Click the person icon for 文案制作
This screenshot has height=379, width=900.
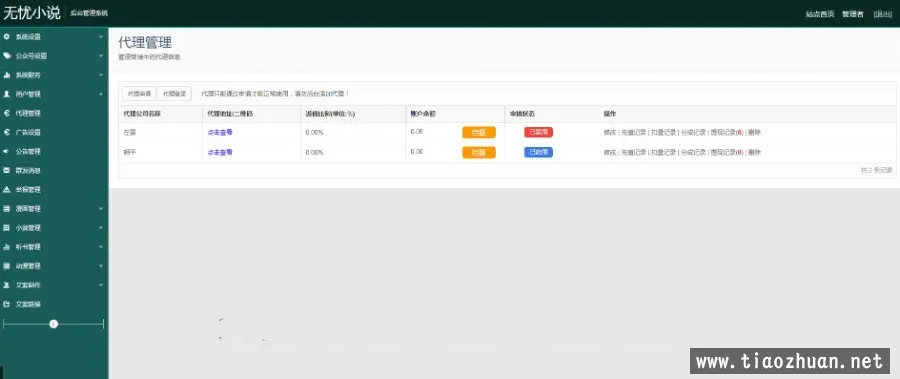coord(7,285)
